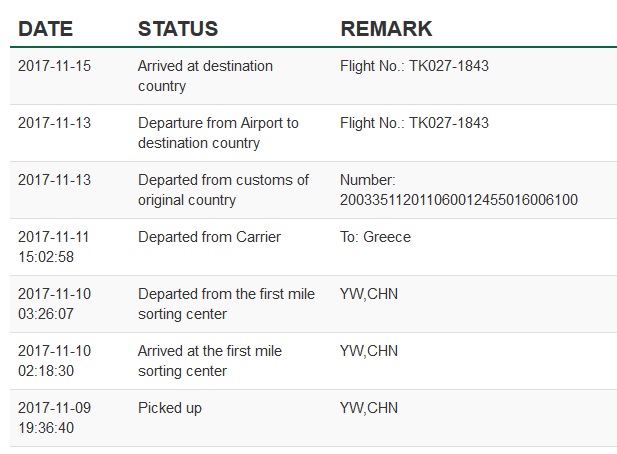The image size is (617, 454).
Task: Click YW,CHN remark in Picked up row
Action: 369,408
